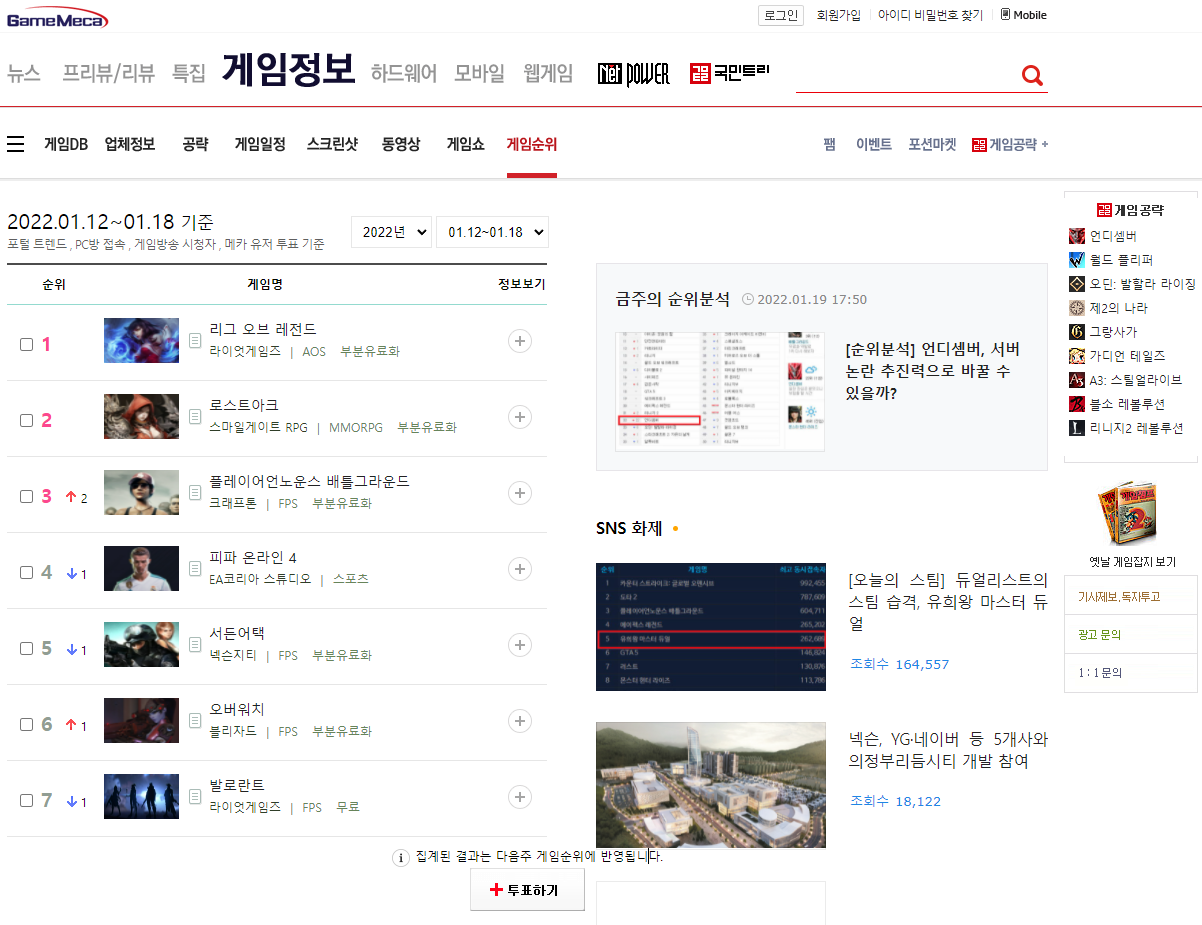Click plus info icon for 리그 오브 레전드
1202x925 pixels.
pyautogui.click(x=519, y=341)
